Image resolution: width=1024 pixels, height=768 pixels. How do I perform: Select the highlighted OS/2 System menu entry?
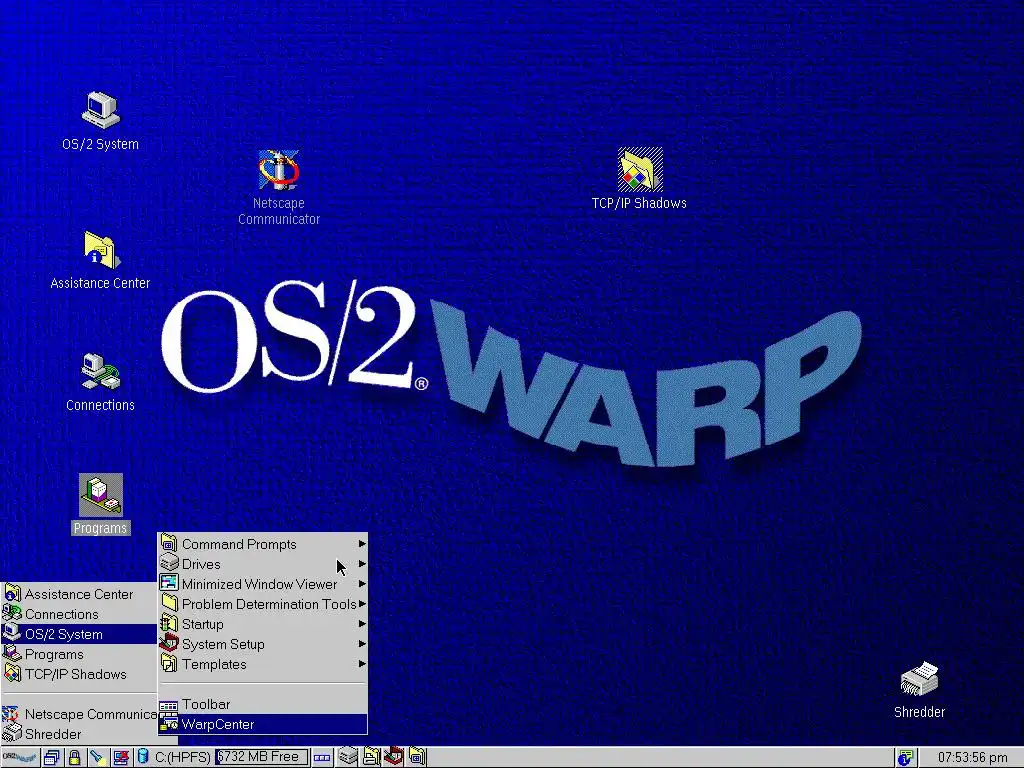(x=79, y=634)
